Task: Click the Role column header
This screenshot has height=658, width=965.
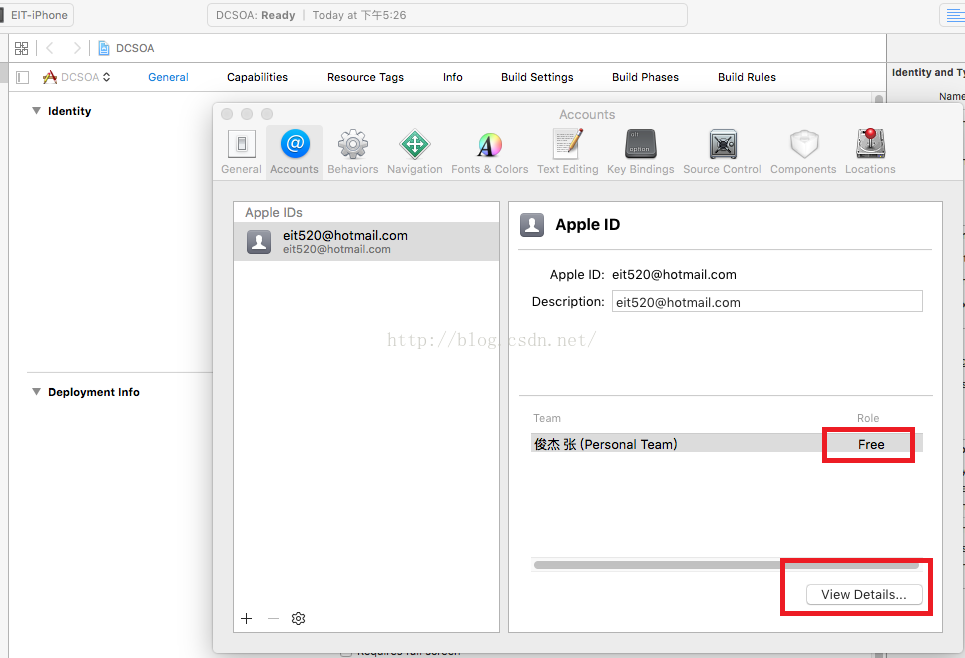Action: 868,419
